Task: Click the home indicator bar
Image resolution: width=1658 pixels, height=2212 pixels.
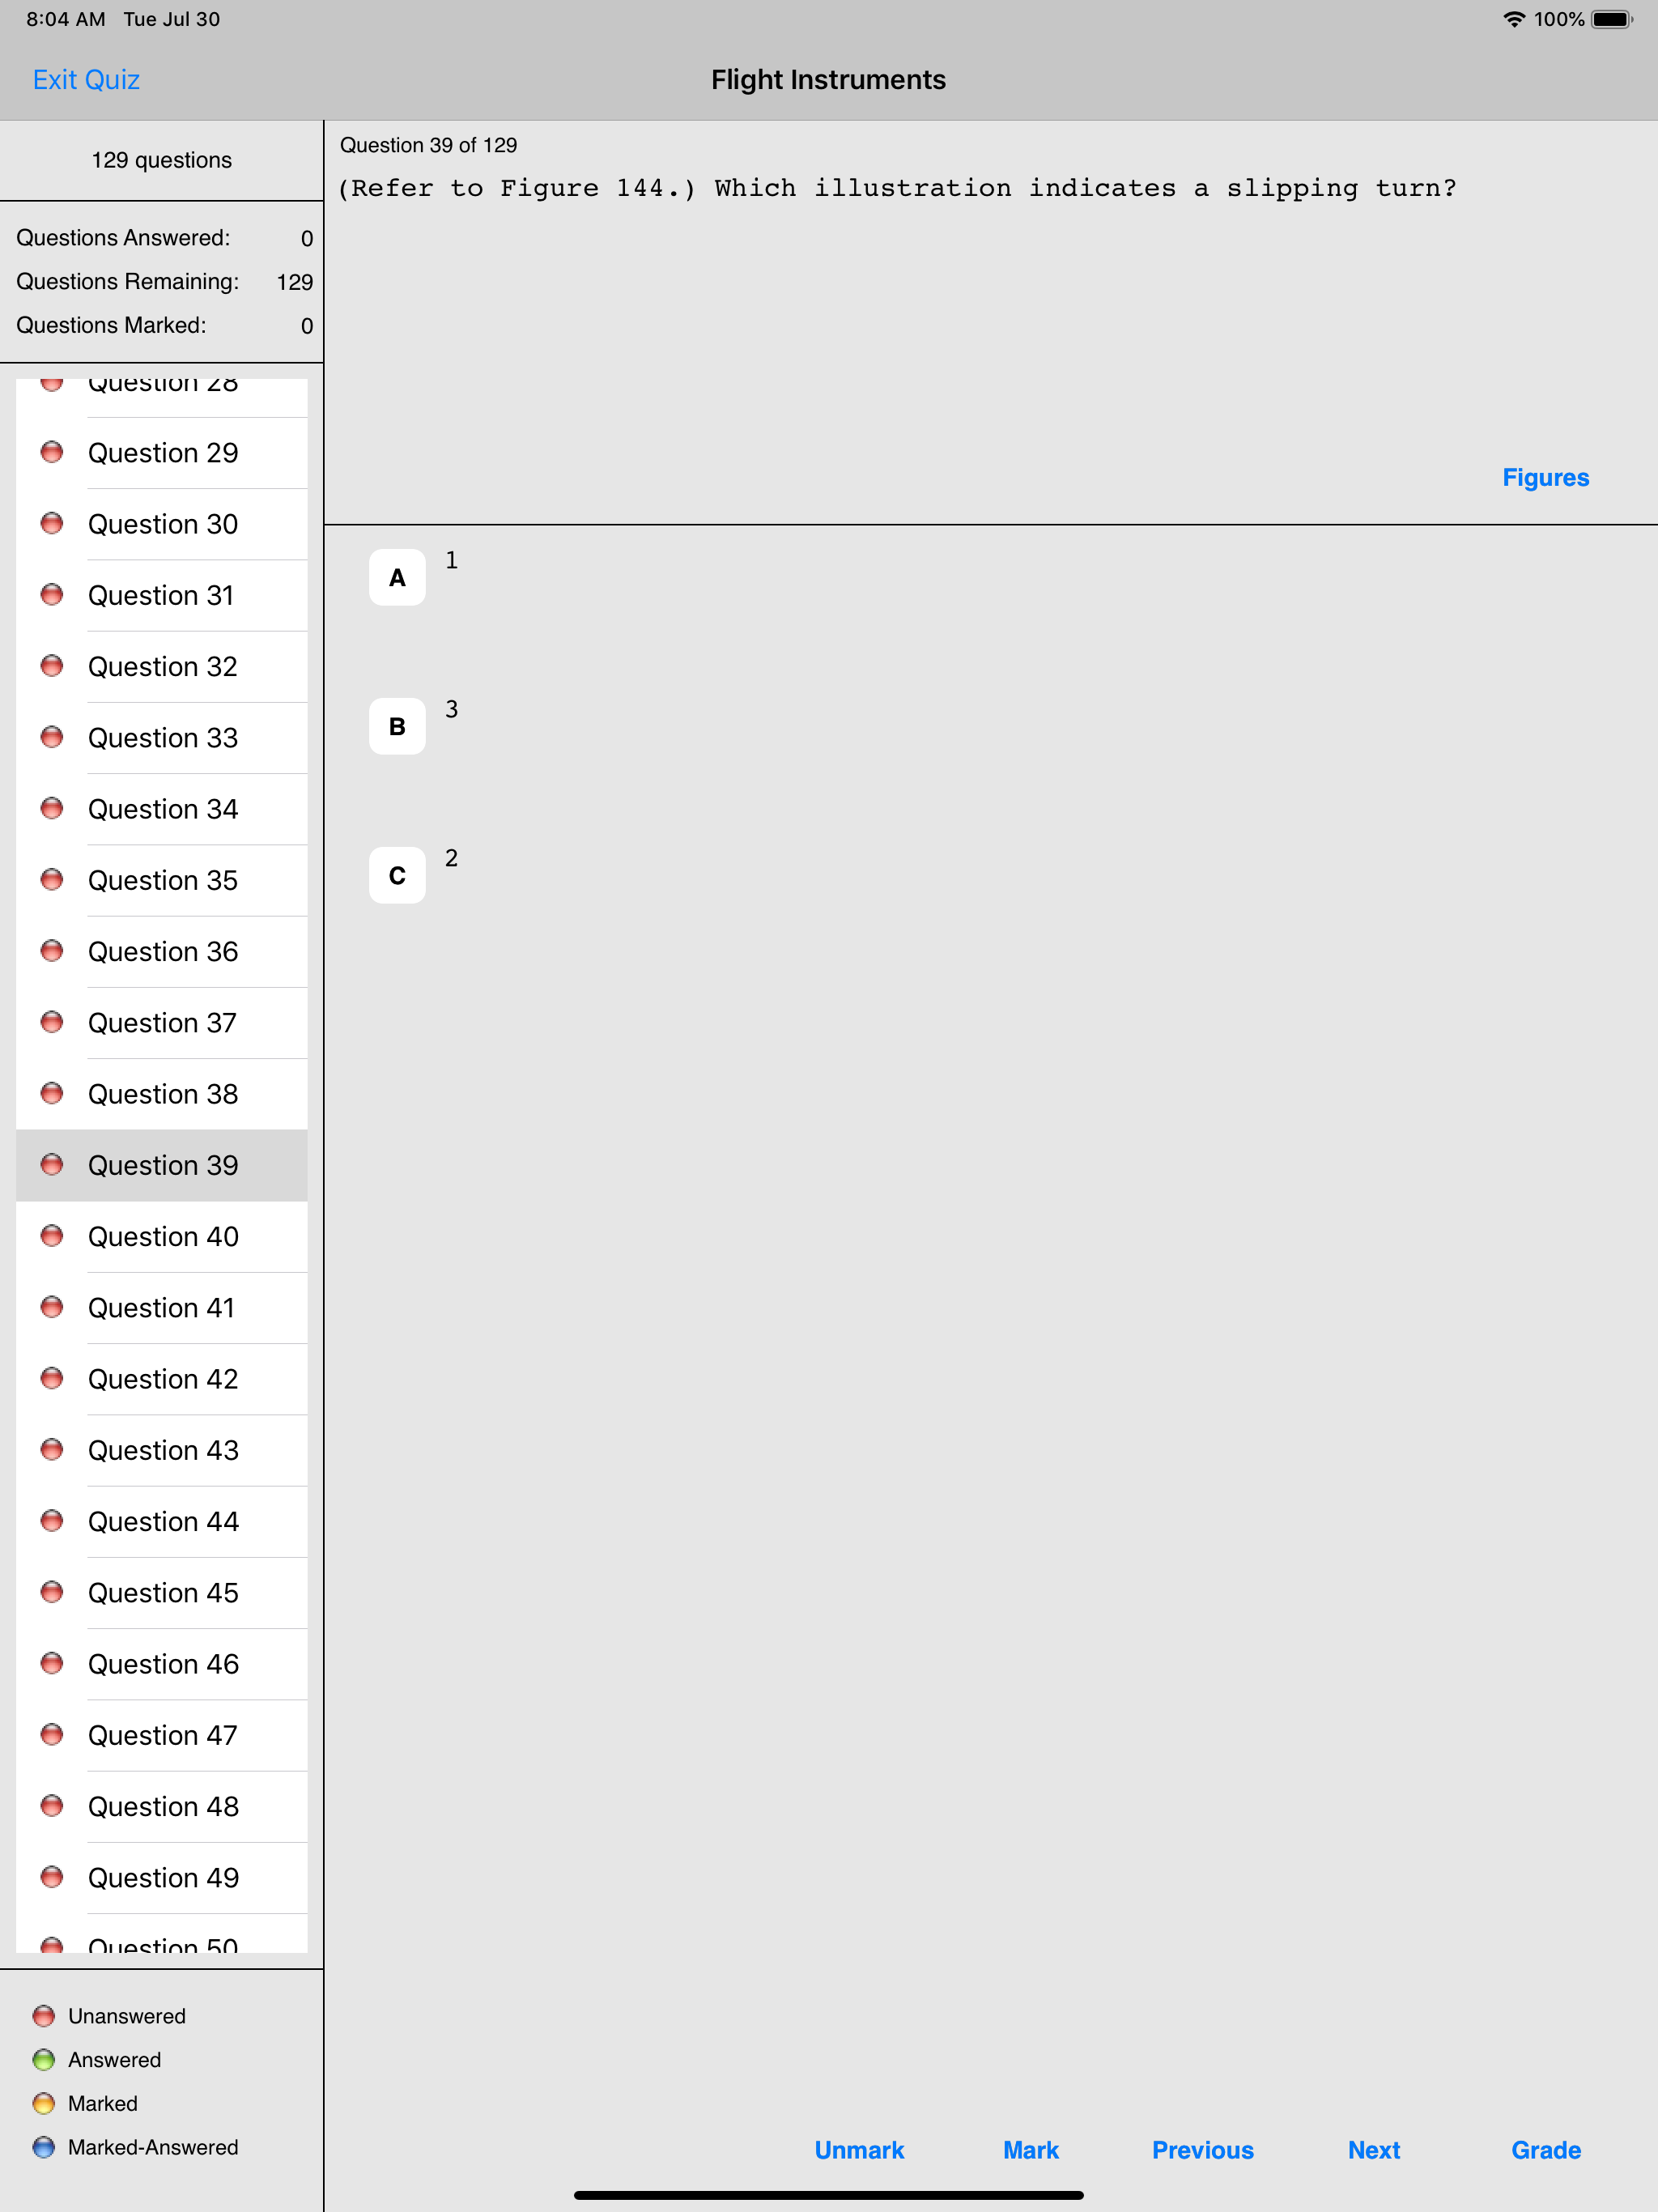Action: coord(828,2195)
